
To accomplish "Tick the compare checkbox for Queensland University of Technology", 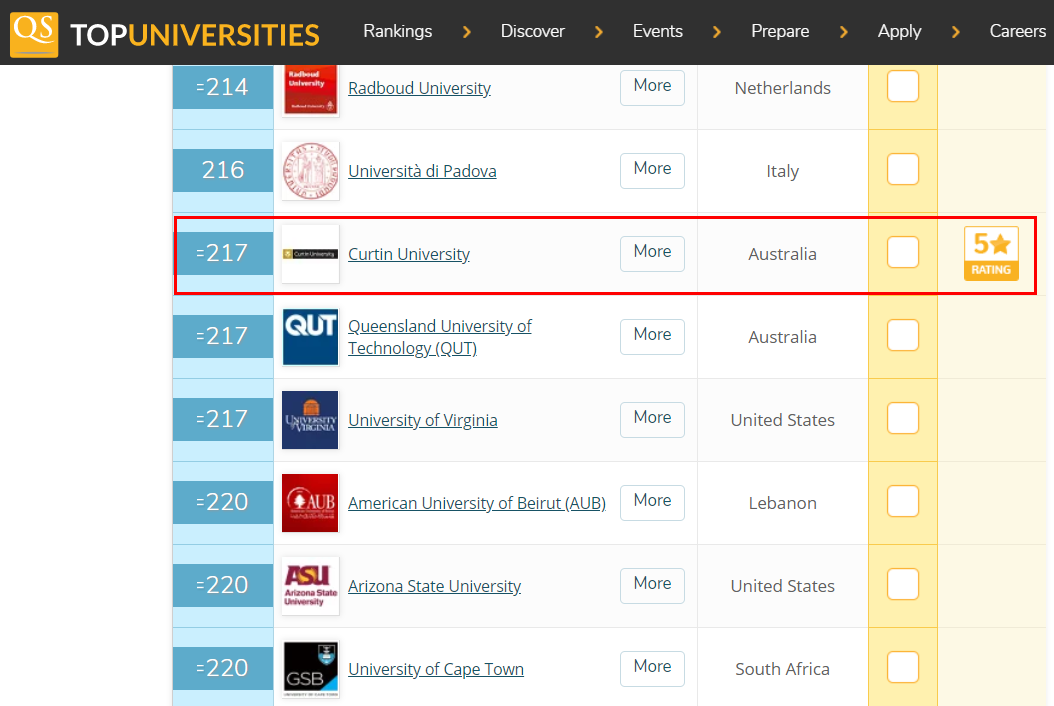I will point(903,335).
